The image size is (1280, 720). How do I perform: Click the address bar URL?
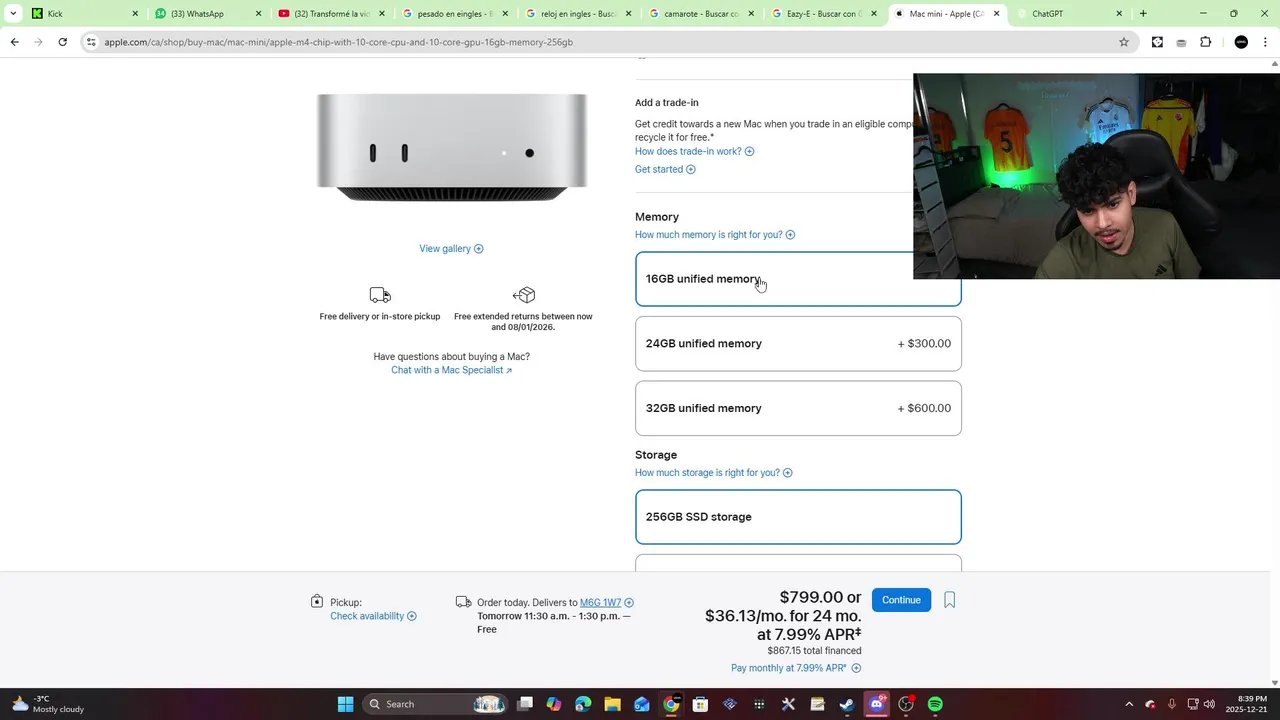point(338,42)
